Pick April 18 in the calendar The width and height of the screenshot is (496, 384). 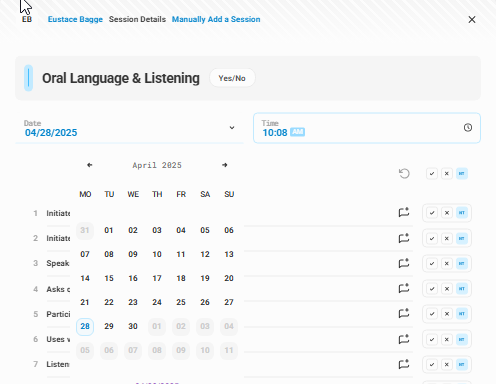[181, 278]
